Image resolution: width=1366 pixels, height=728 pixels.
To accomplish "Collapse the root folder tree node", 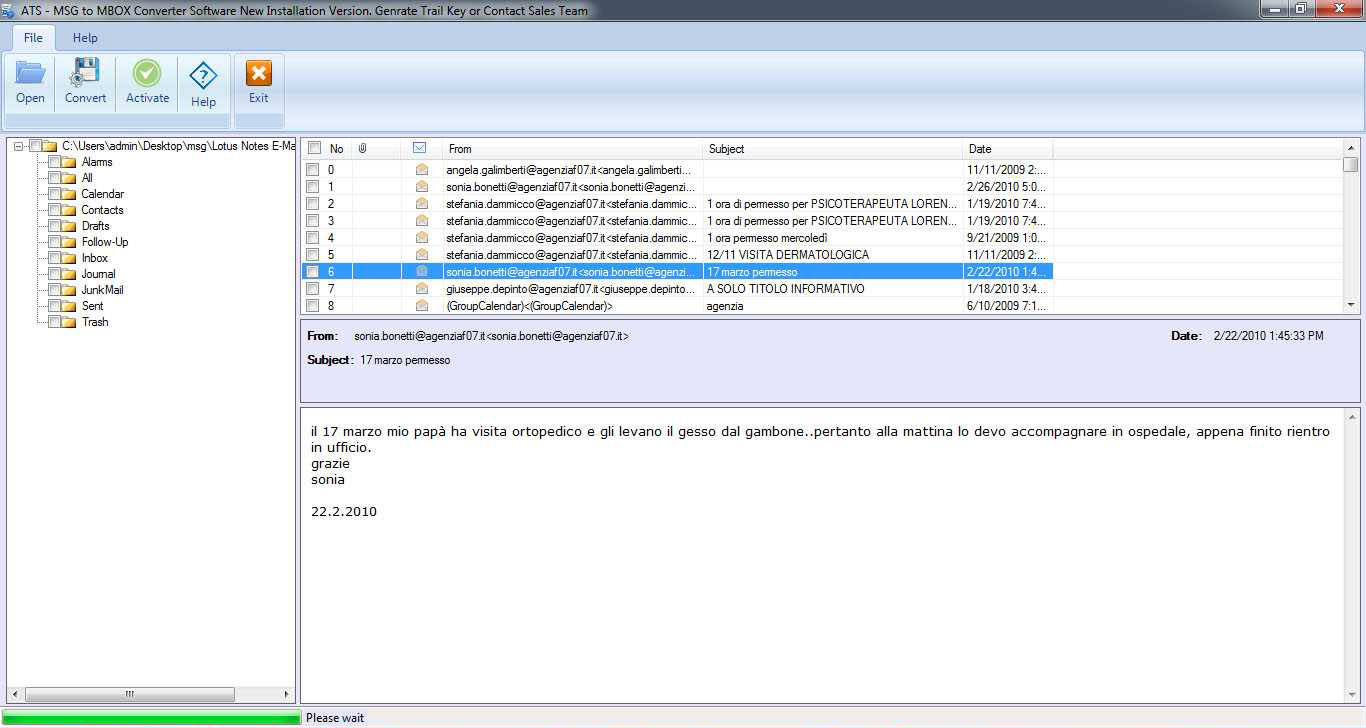I will (19, 146).
